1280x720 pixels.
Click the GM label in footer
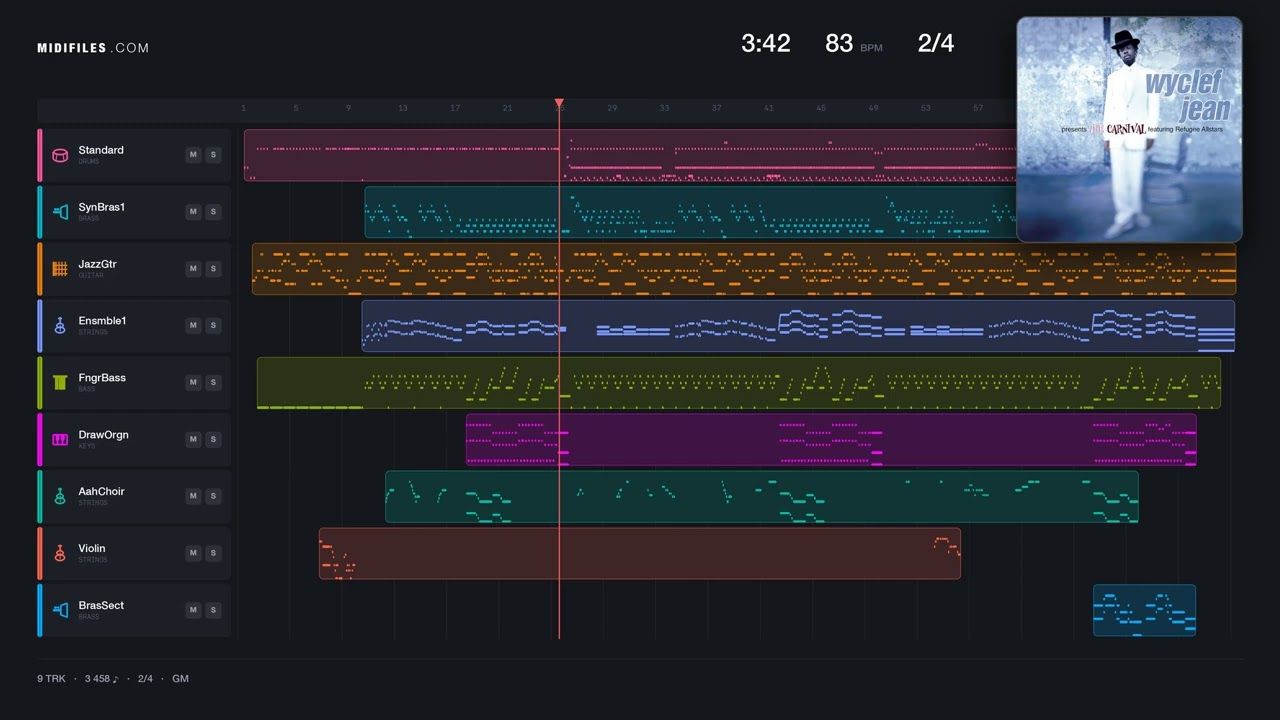[180, 679]
